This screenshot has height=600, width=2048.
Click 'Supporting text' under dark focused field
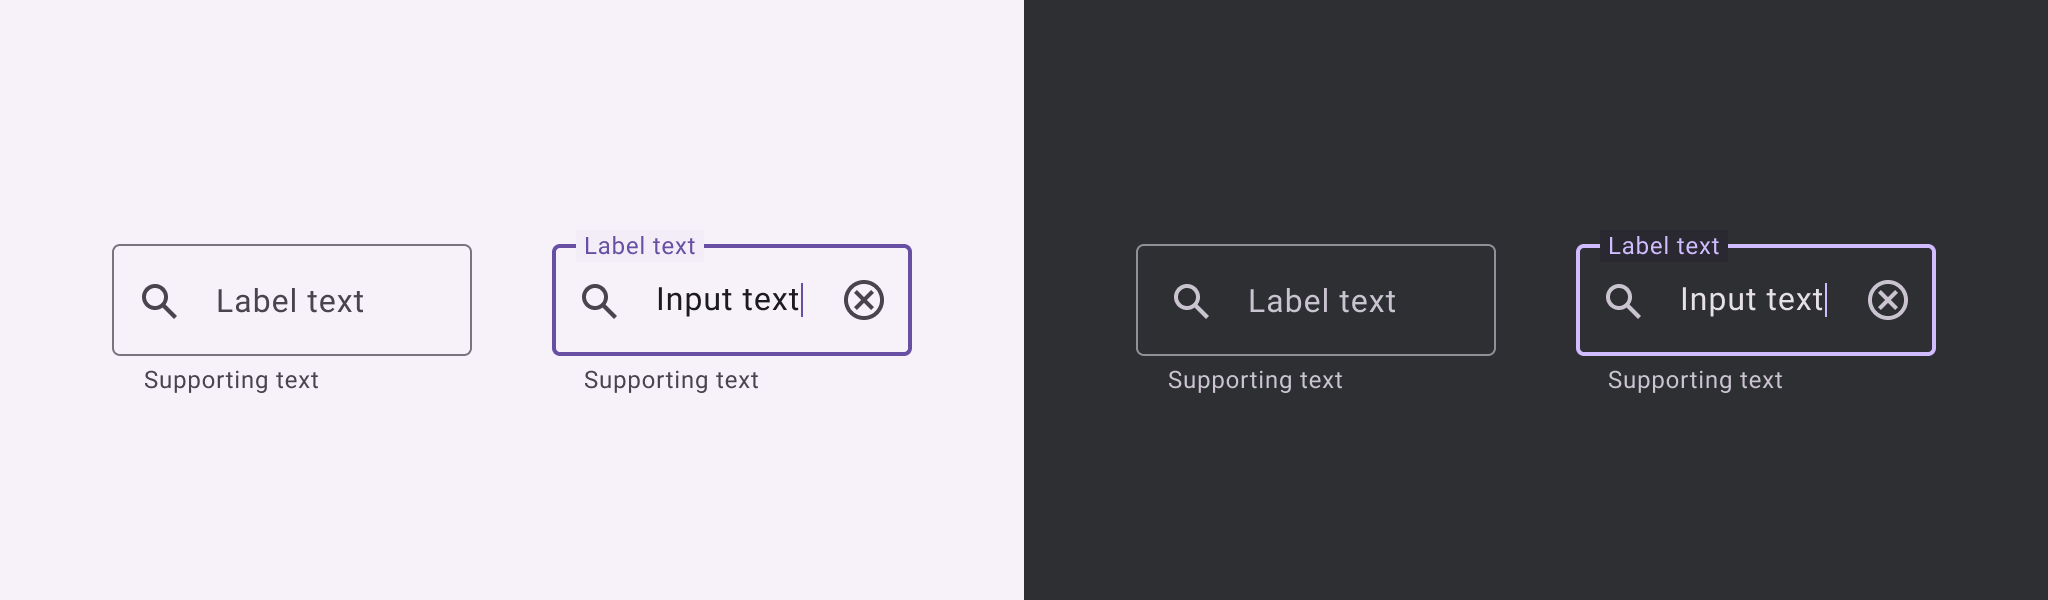(x=1695, y=380)
